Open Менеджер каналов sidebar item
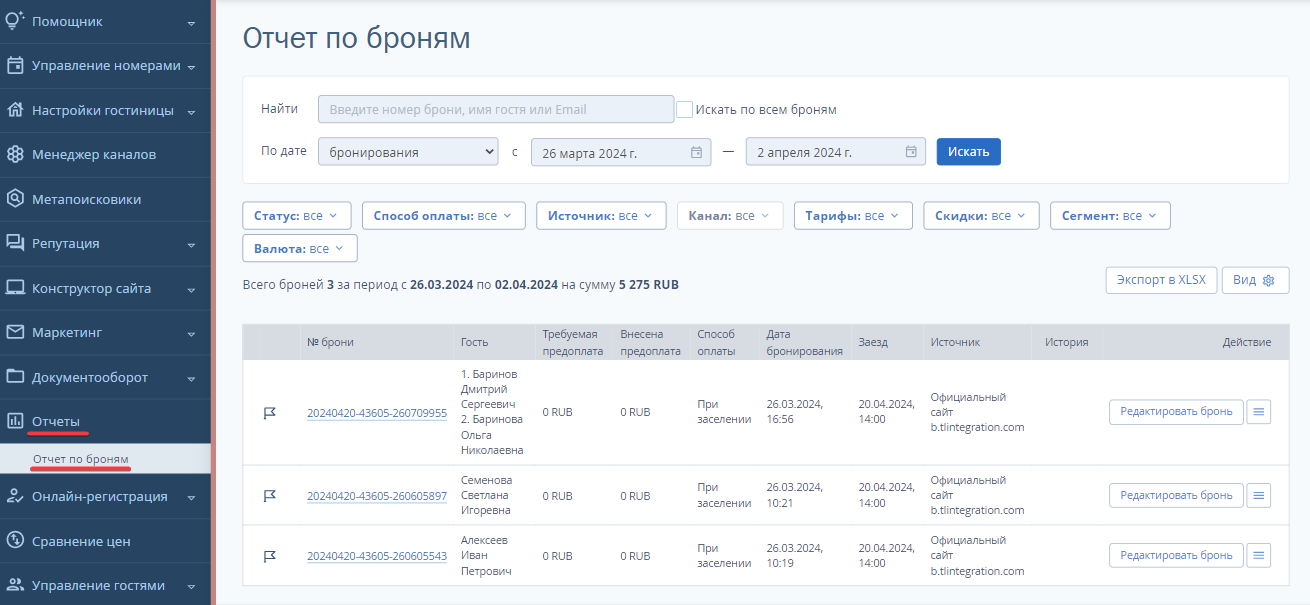The height and width of the screenshot is (605, 1310). coord(105,155)
